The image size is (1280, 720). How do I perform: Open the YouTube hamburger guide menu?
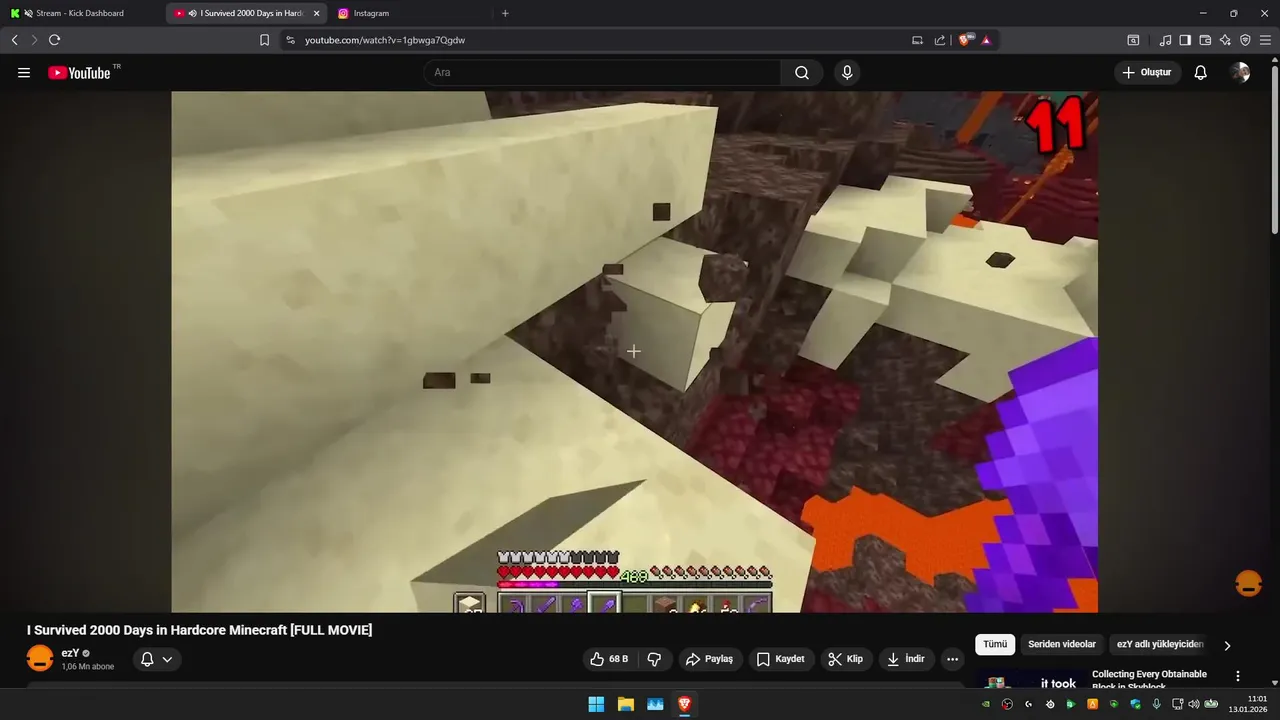pyautogui.click(x=24, y=73)
